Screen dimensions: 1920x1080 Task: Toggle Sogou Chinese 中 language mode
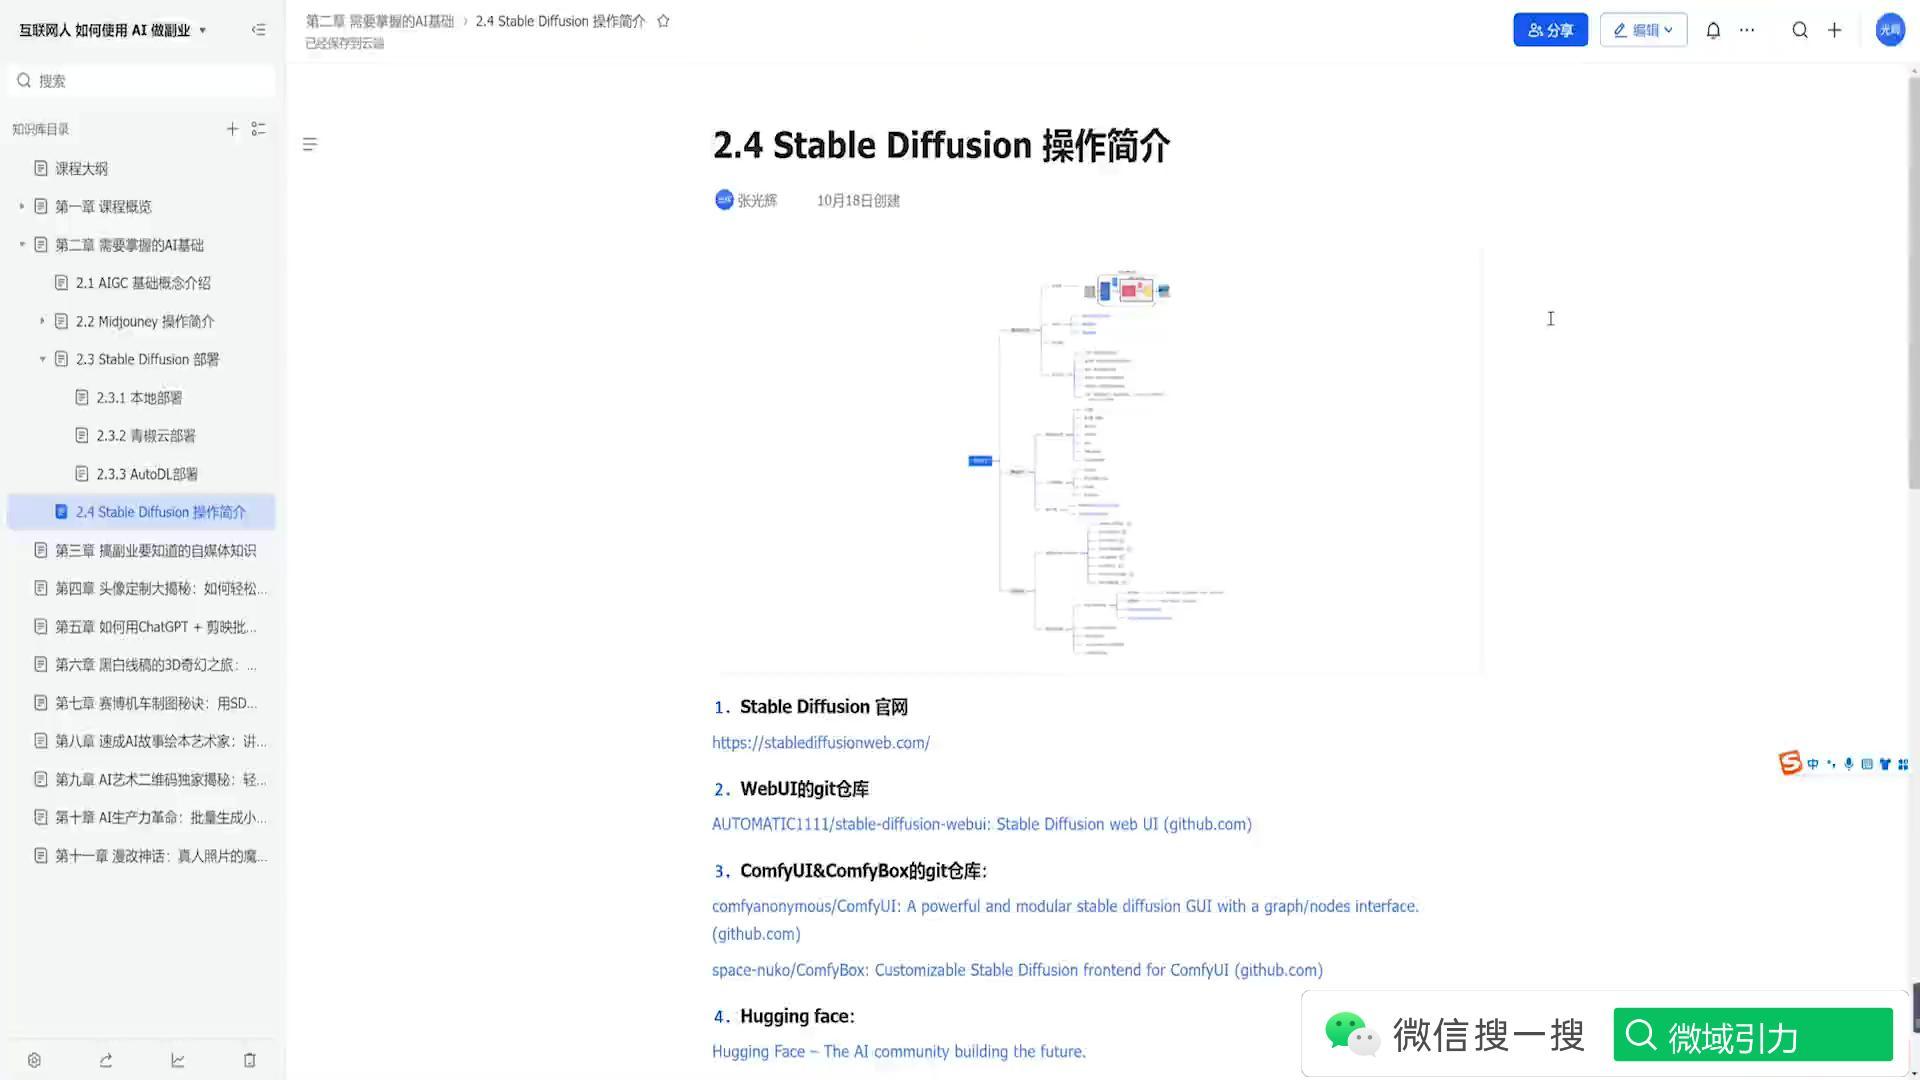pyautogui.click(x=1813, y=764)
